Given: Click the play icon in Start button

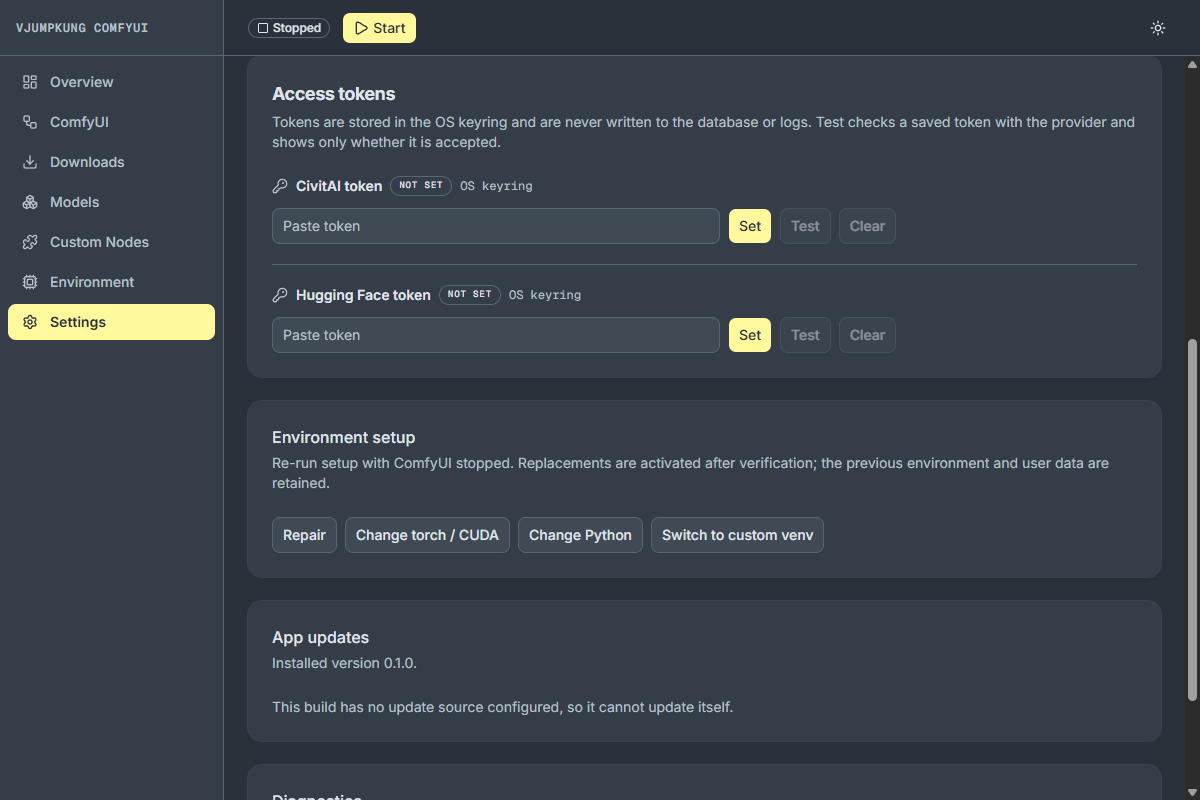Looking at the screenshot, I should [361, 28].
